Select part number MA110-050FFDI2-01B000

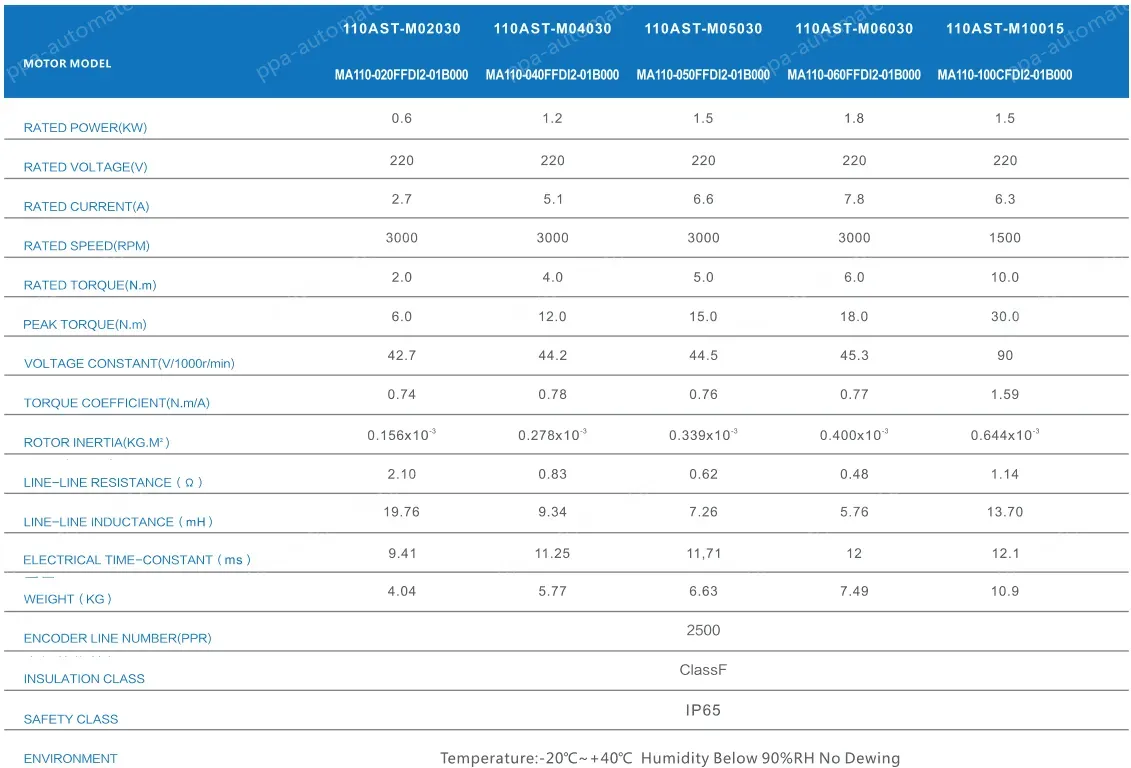pos(703,75)
